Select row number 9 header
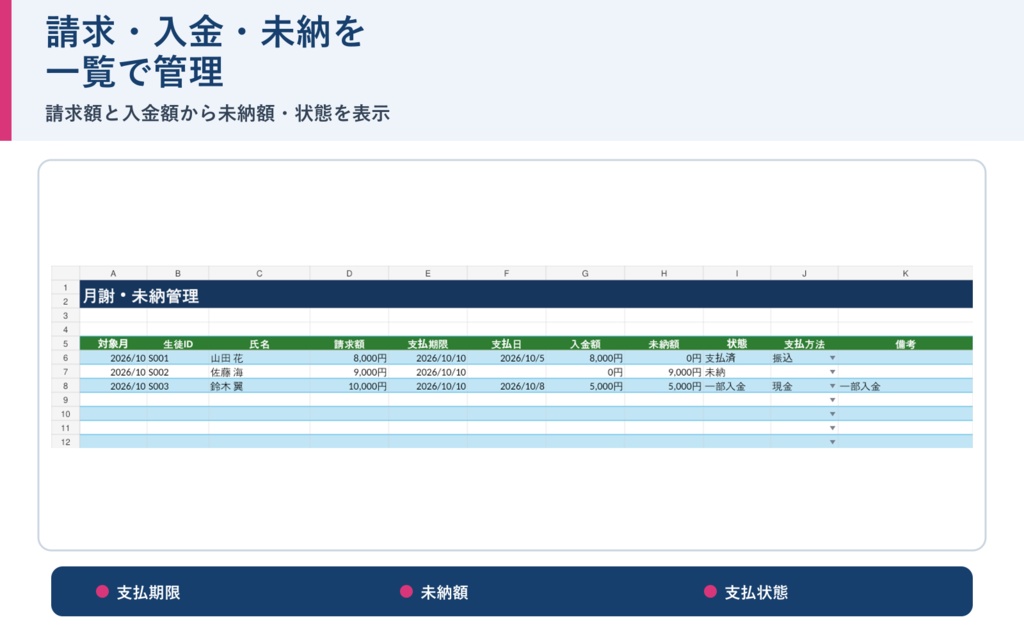 pyautogui.click(x=65, y=400)
